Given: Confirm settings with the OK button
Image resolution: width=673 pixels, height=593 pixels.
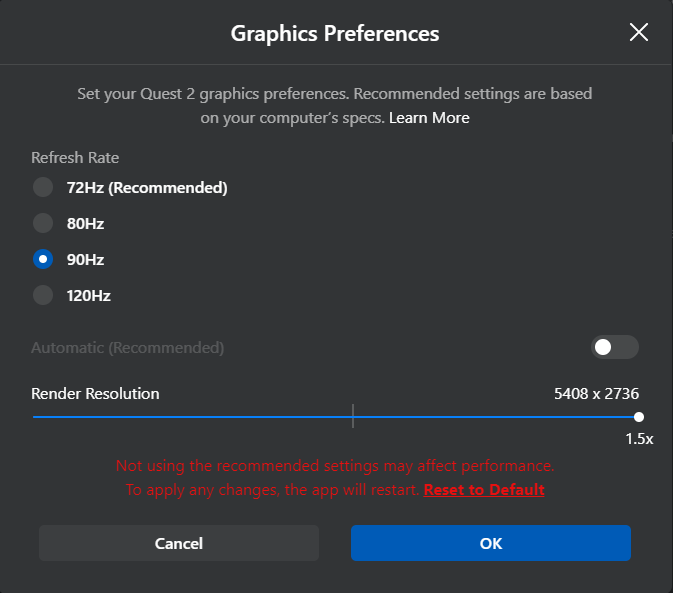Looking at the screenshot, I should click(x=490, y=544).
